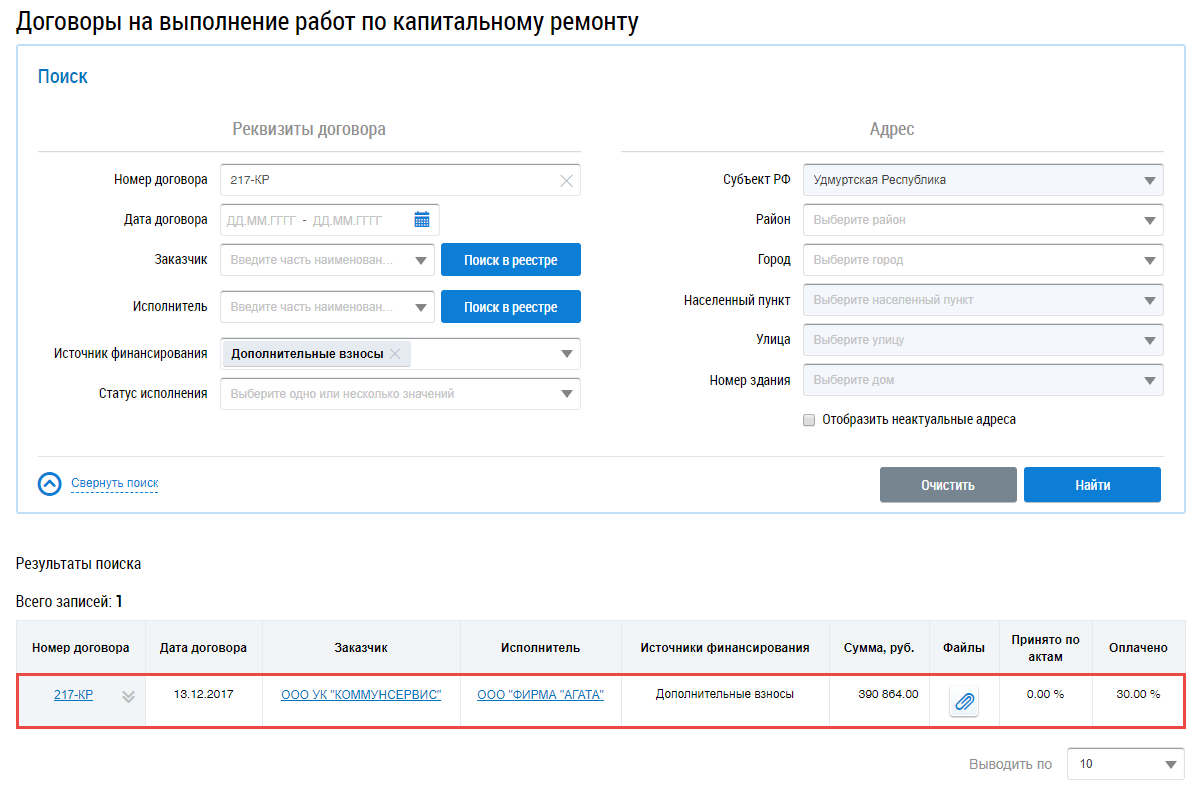Open the contract date calendar picker

point(422,220)
